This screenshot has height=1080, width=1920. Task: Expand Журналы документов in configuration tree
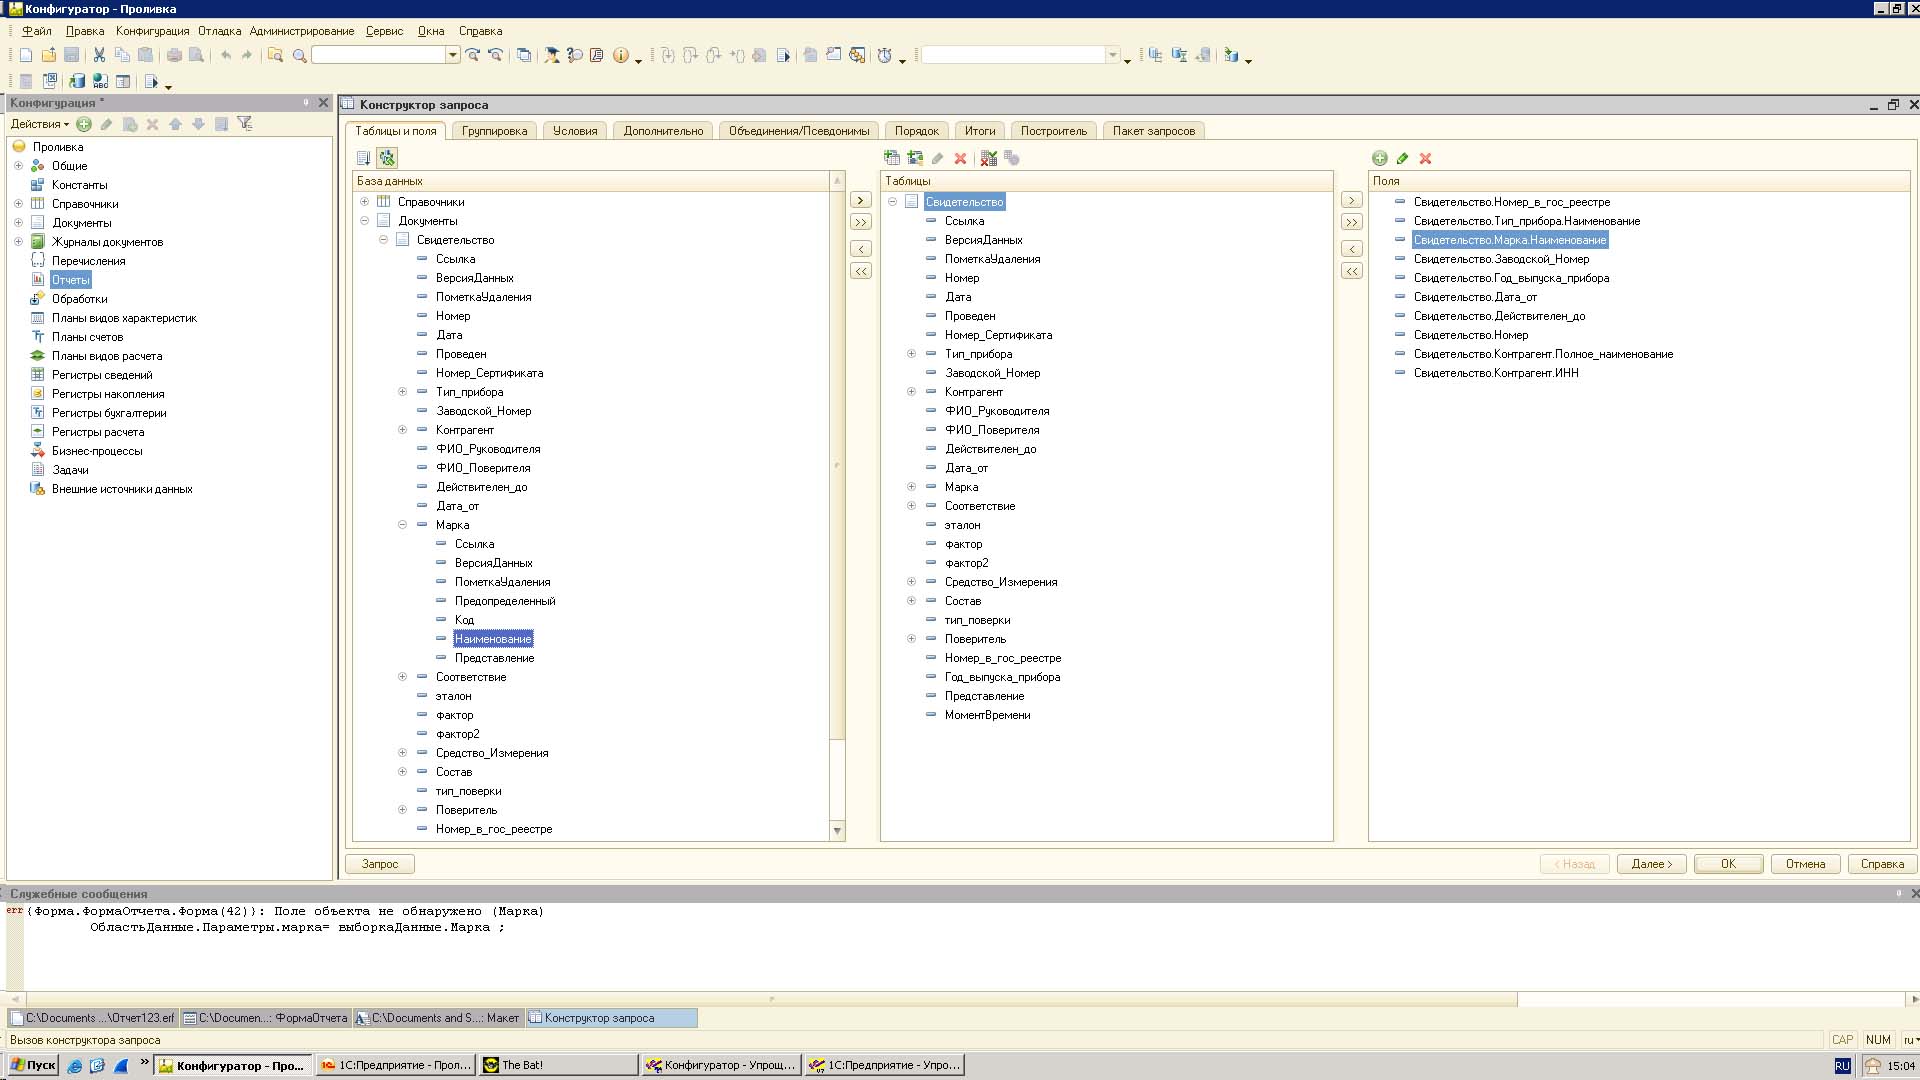pos(18,242)
